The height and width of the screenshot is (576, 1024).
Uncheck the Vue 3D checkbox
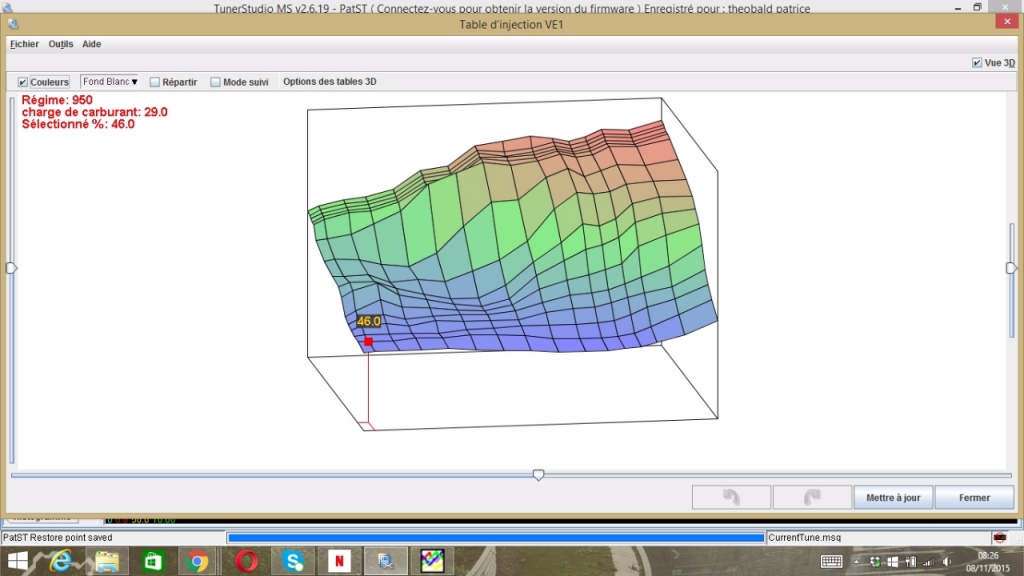pos(977,63)
